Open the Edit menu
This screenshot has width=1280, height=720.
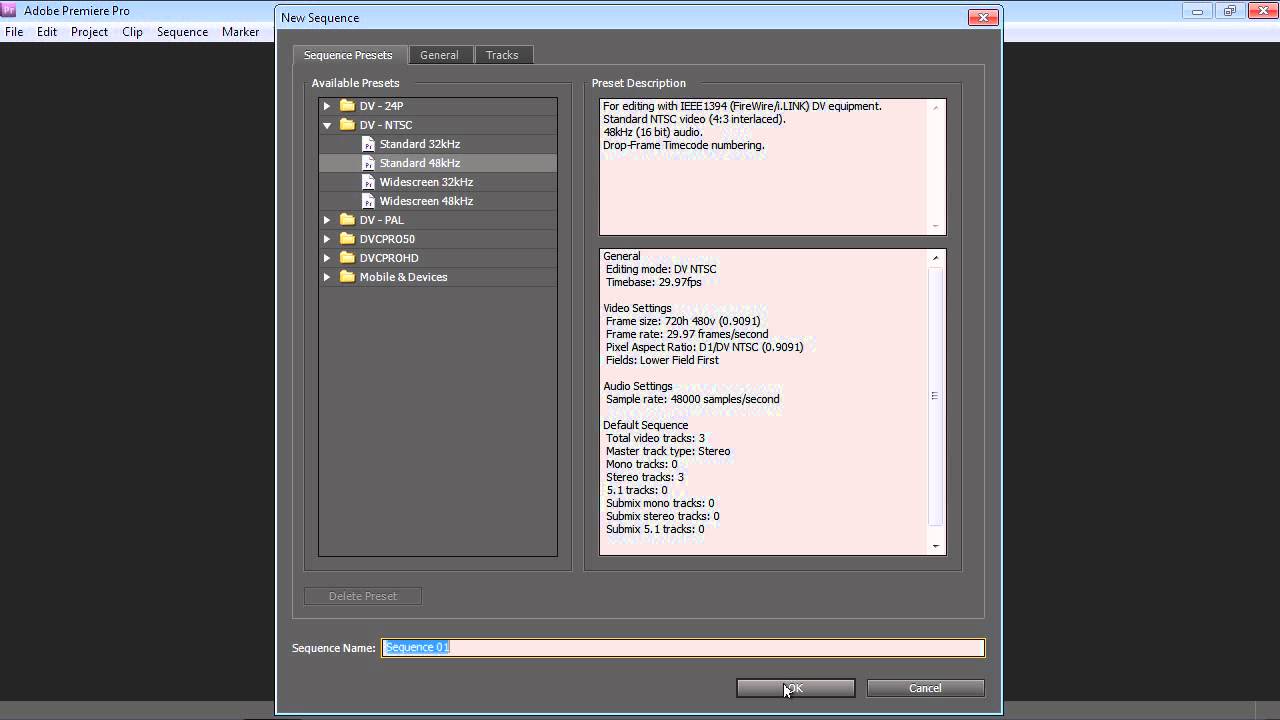click(47, 32)
